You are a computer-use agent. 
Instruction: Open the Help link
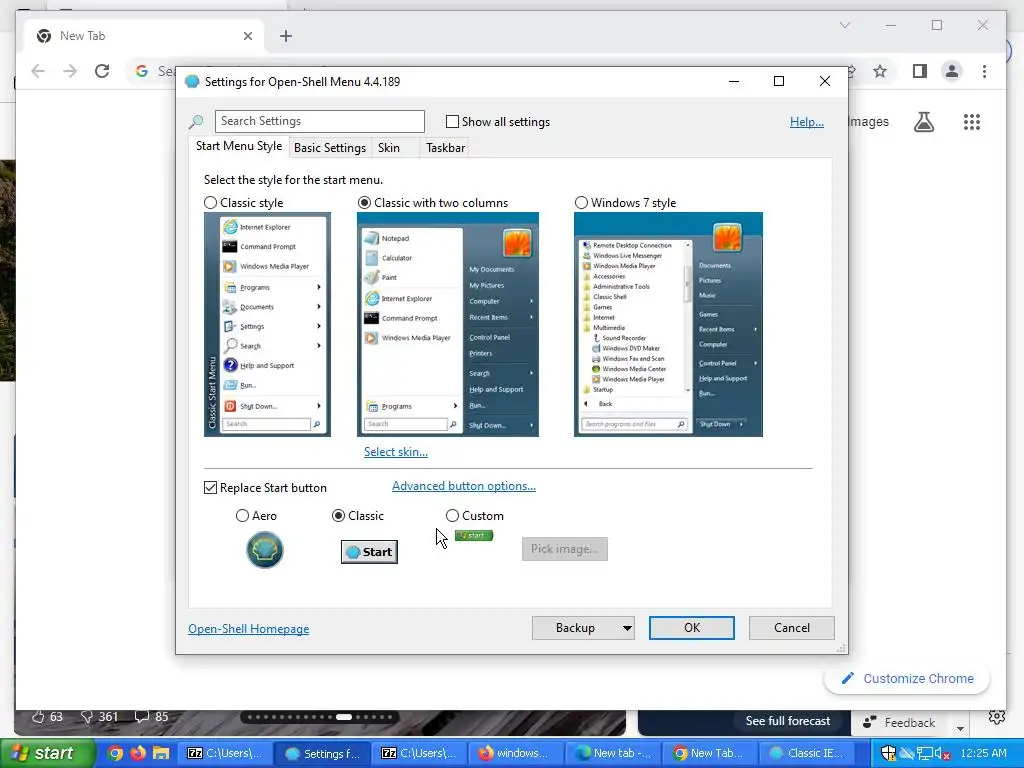pos(807,122)
